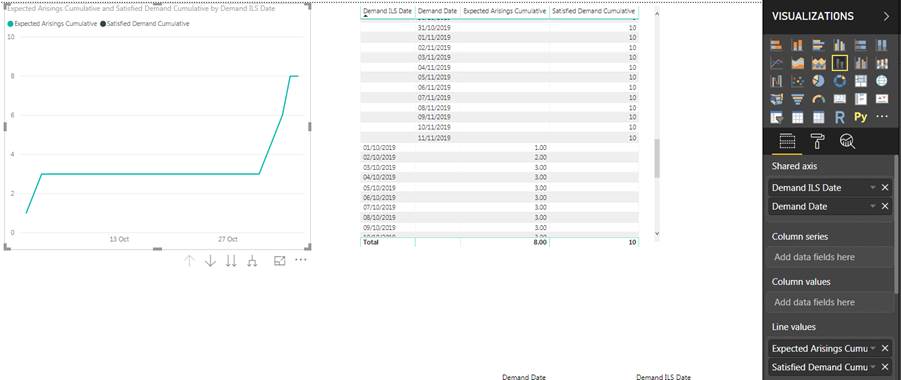The width and height of the screenshot is (901, 380).
Task: Select the card visualization
Action: [x=840, y=99]
